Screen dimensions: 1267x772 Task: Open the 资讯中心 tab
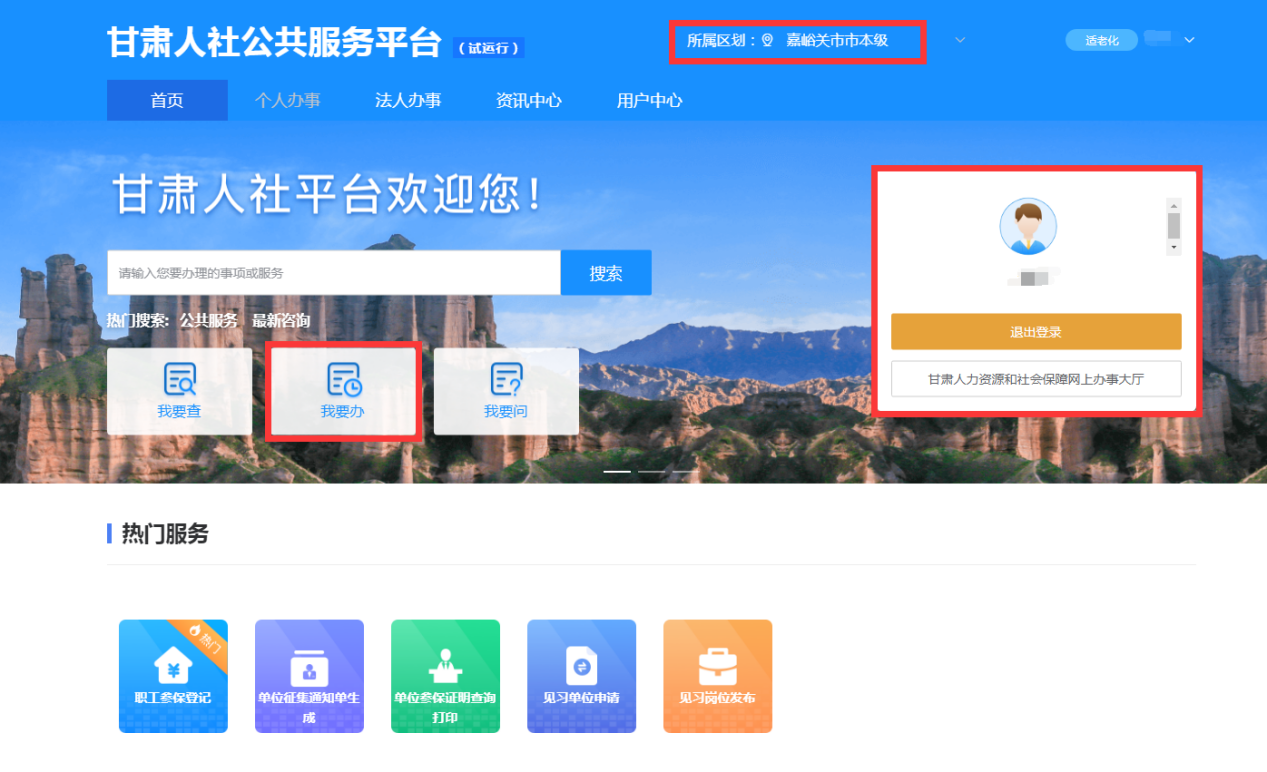click(529, 101)
